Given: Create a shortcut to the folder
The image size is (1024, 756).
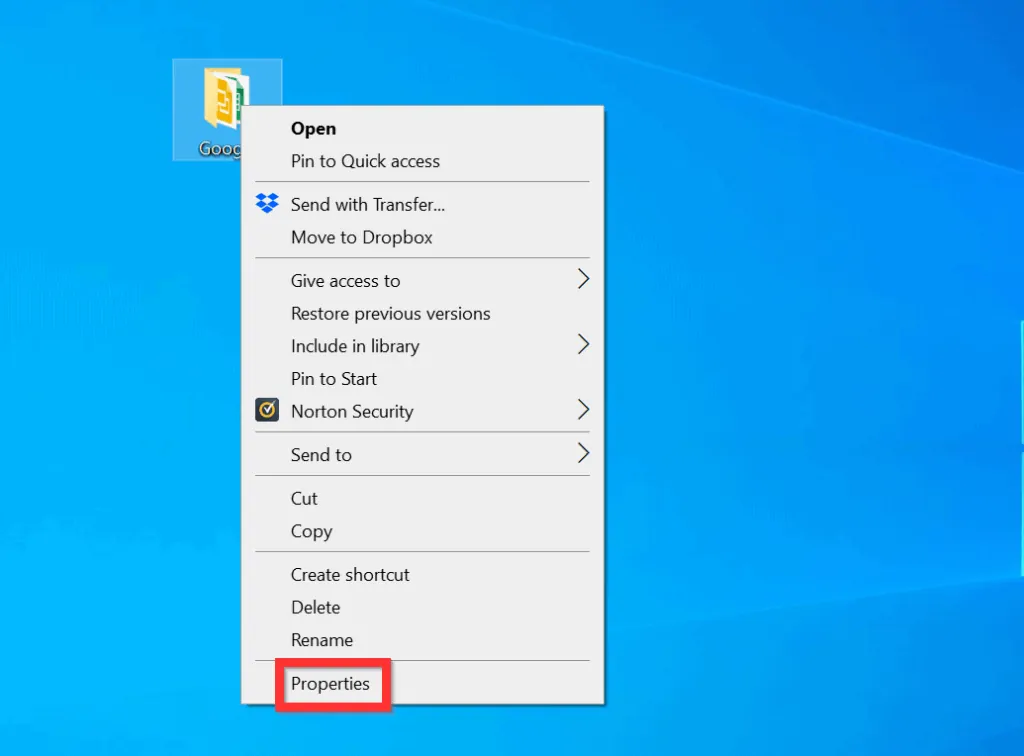Looking at the screenshot, I should pyautogui.click(x=350, y=574).
